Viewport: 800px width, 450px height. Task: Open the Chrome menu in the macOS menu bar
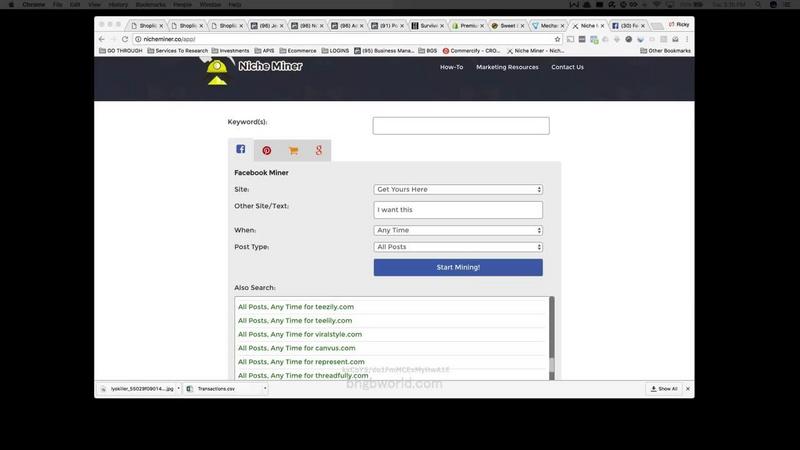34,5
